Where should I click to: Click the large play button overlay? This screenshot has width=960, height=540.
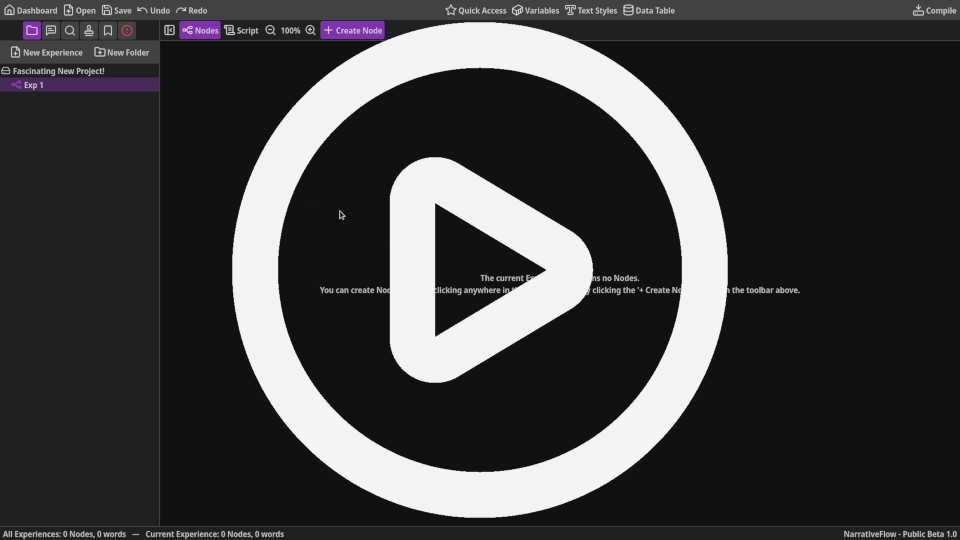480,270
